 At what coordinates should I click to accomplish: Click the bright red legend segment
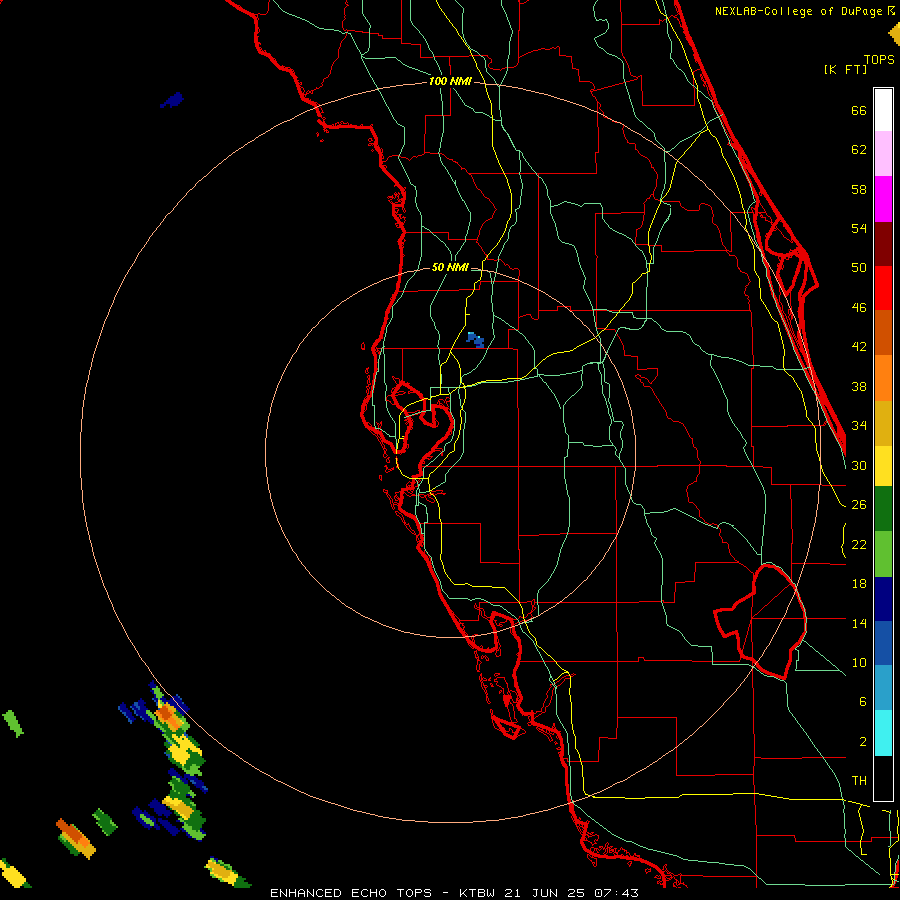(x=883, y=288)
